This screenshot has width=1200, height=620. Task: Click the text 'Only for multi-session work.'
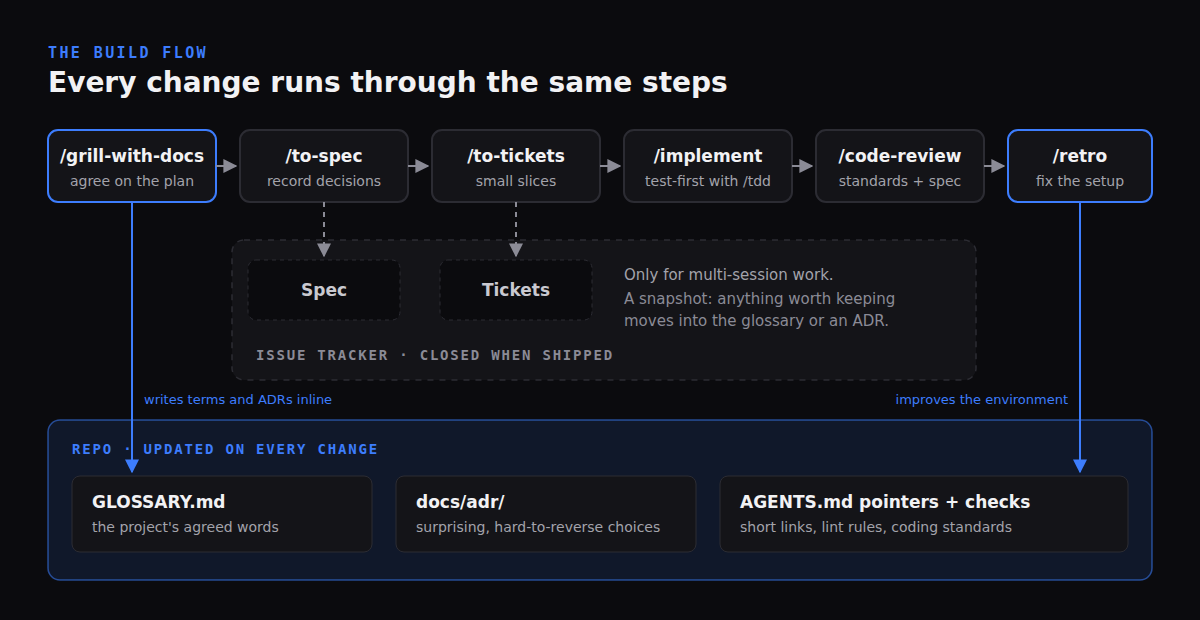click(x=729, y=274)
